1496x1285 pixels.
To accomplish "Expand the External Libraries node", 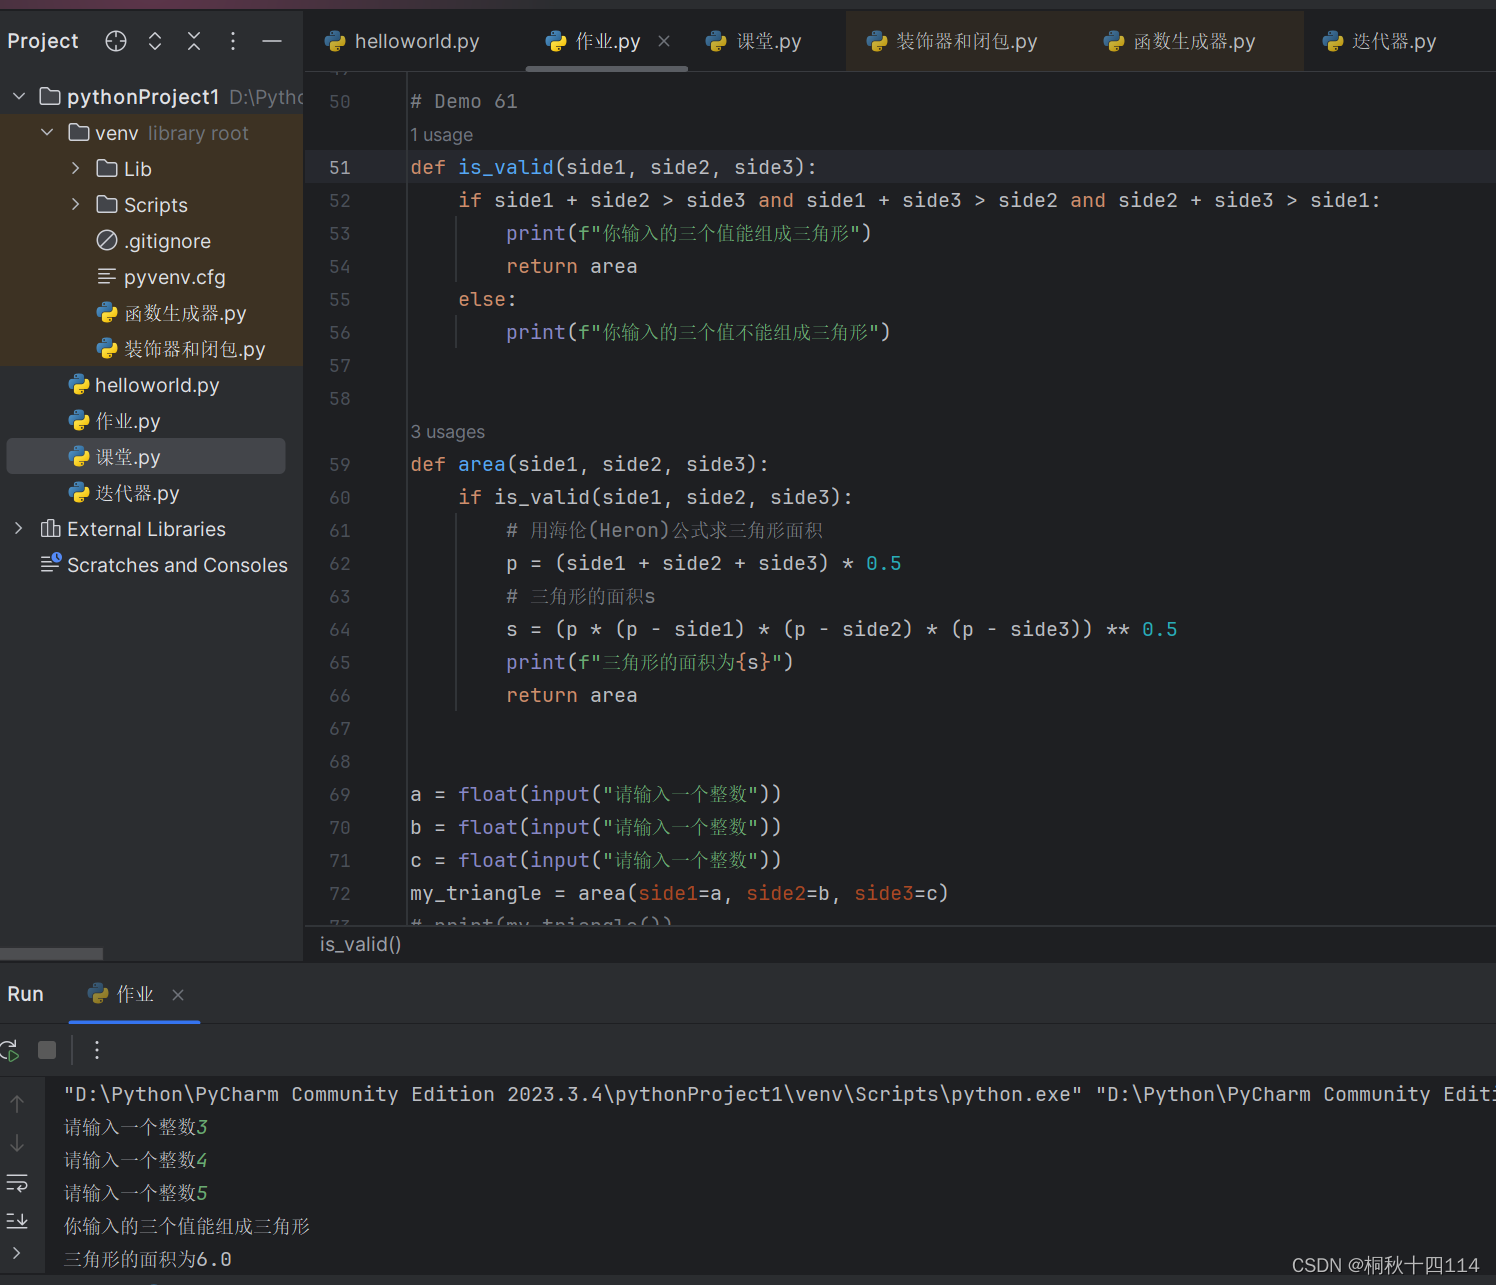I will click(18, 529).
